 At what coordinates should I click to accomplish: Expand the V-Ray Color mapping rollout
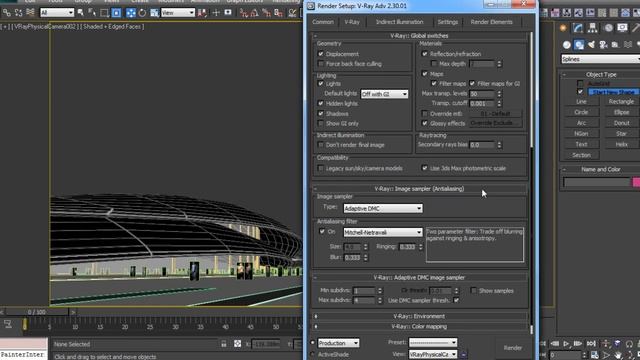[420, 327]
